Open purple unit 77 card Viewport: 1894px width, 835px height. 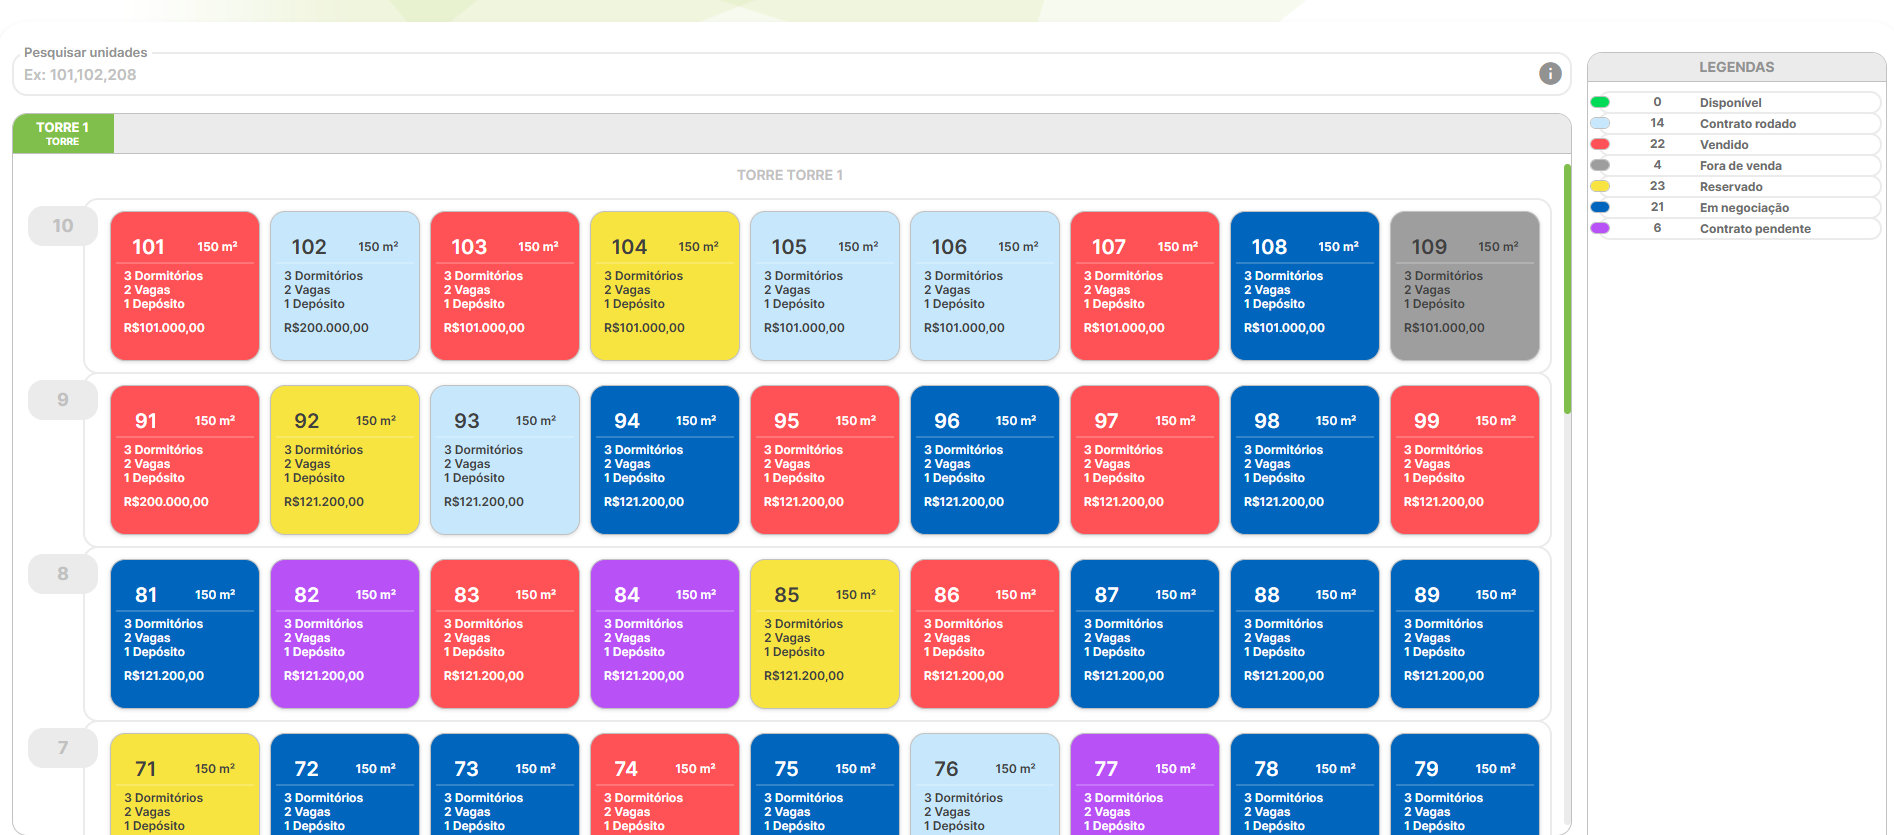click(1145, 785)
